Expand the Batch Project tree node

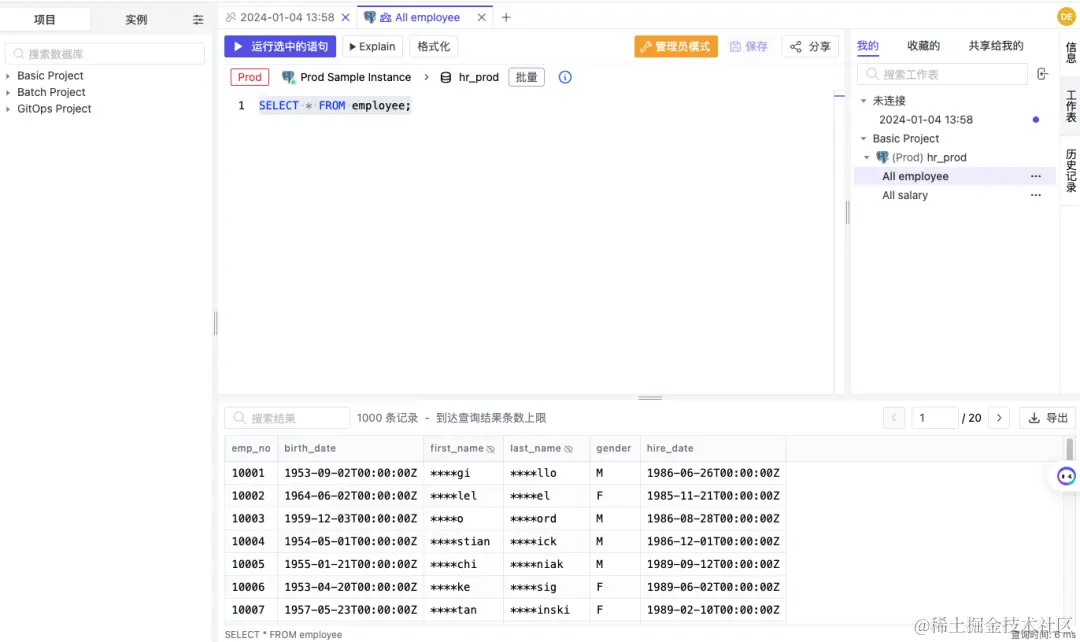point(8,92)
